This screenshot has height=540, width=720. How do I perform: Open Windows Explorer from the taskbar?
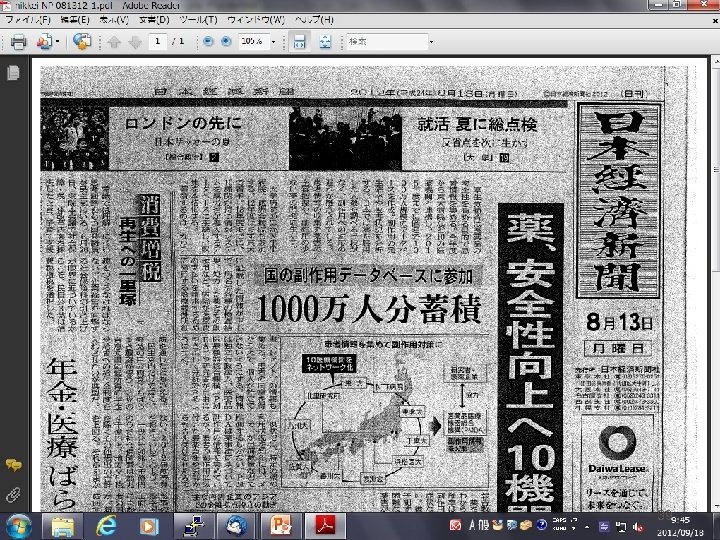[x=62, y=526]
